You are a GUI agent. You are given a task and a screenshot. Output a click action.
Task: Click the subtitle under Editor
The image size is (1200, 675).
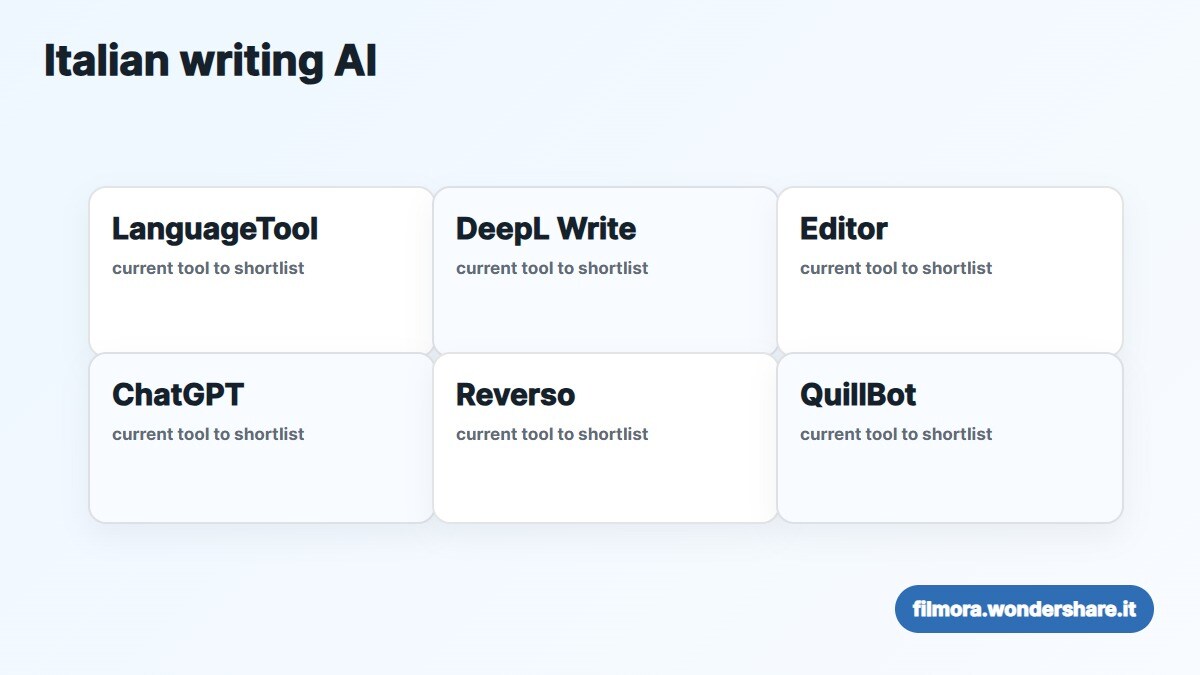[x=896, y=268]
